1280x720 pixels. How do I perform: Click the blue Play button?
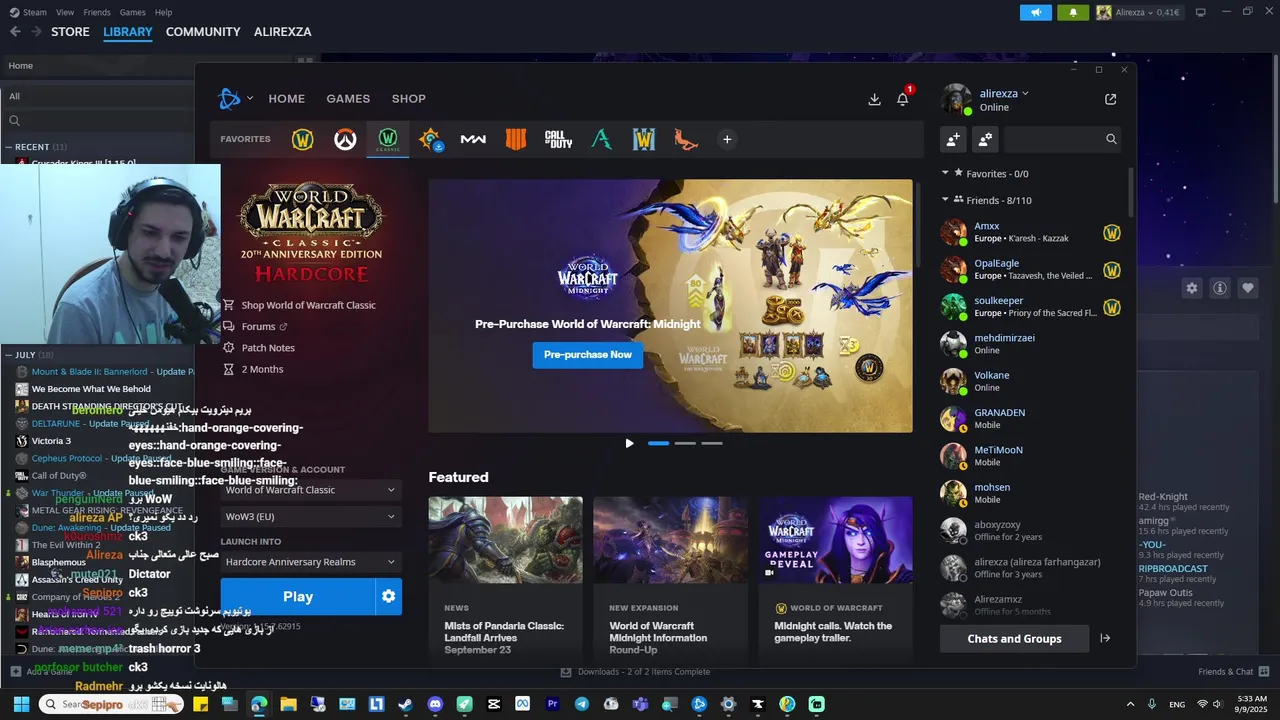click(297, 596)
